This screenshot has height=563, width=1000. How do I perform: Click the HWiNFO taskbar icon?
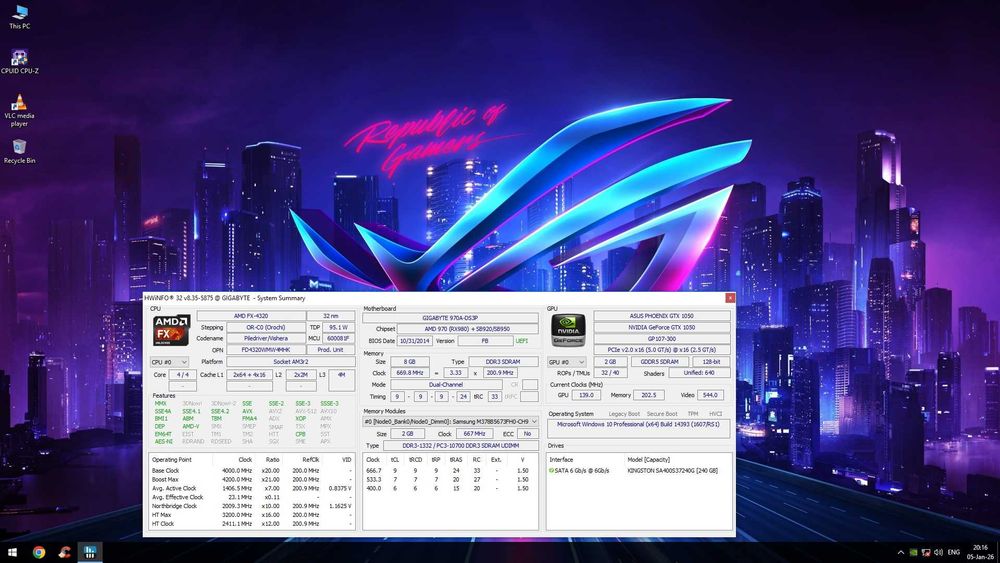point(90,552)
